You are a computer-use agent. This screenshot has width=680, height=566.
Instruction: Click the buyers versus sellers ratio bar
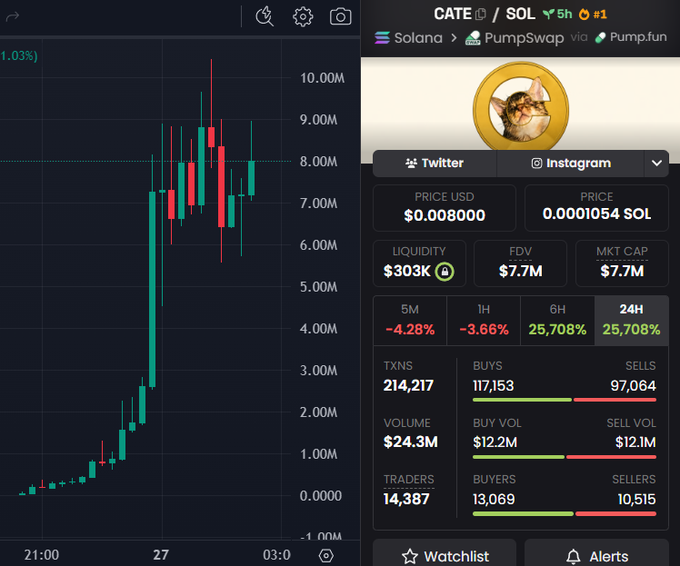coord(564,514)
